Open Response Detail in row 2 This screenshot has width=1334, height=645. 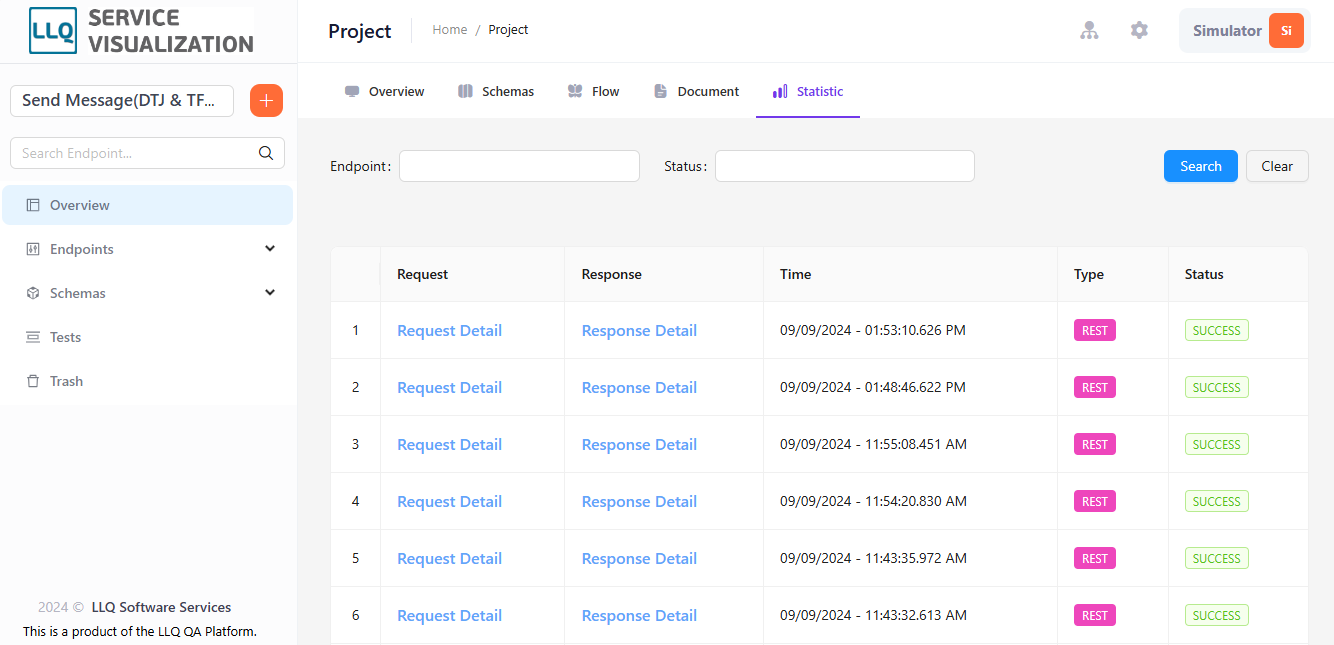pos(639,388)
